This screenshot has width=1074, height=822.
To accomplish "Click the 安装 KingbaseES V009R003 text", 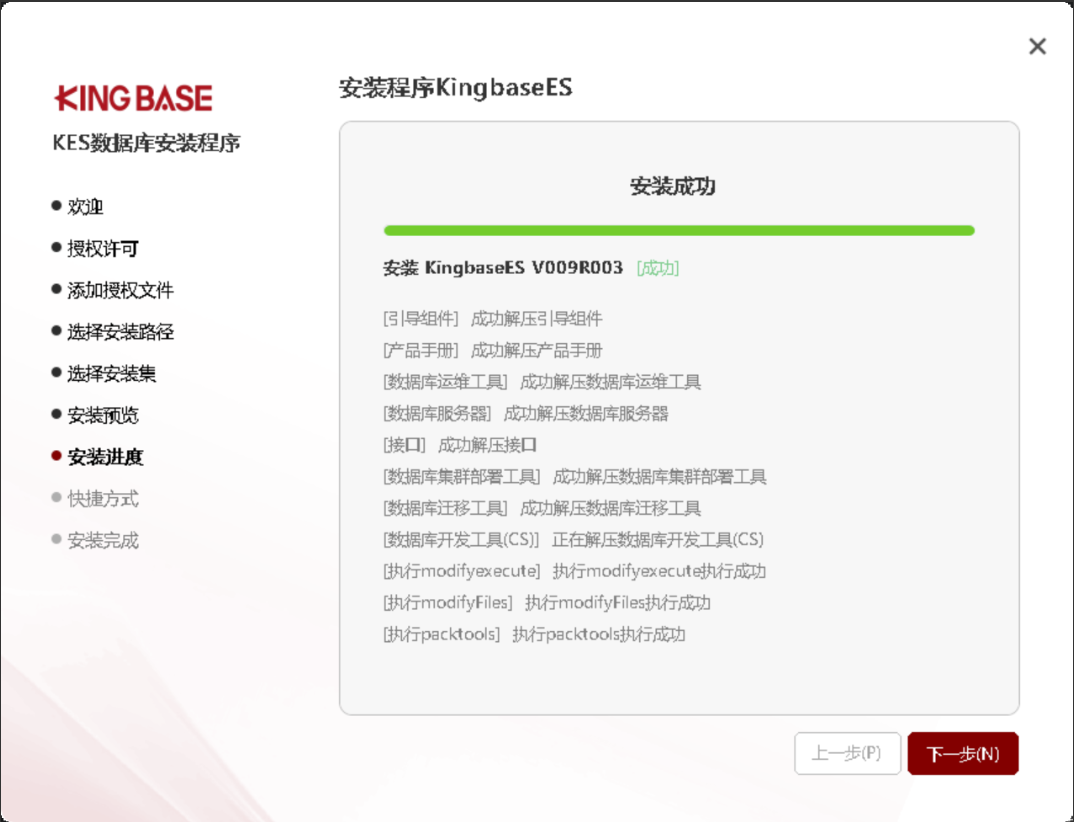I will tap(503, 268).
